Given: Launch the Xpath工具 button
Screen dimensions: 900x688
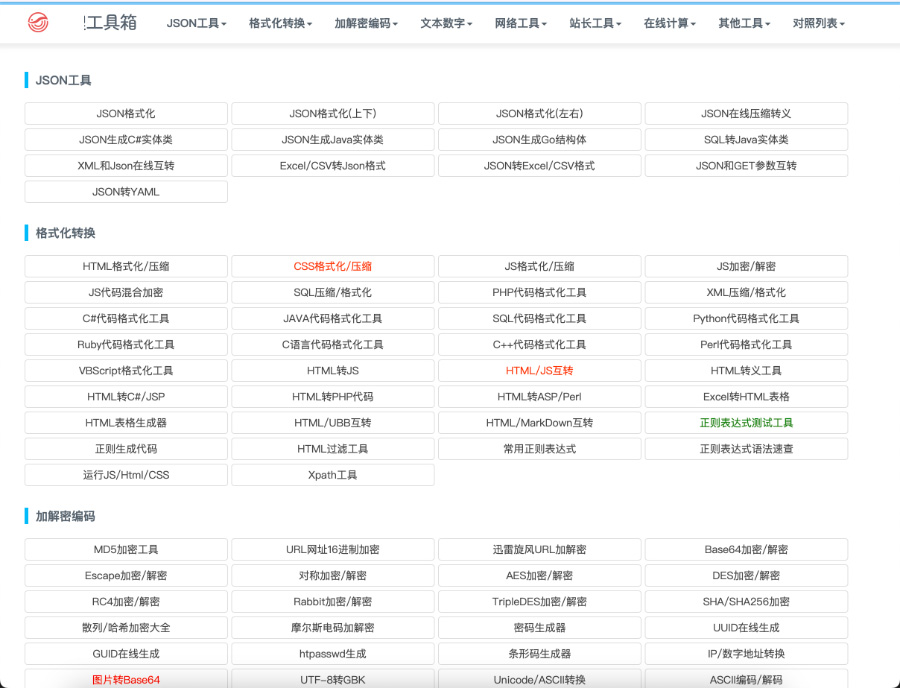Looking at the screenshot, I should pyautogui.click(x=333, y=475).
